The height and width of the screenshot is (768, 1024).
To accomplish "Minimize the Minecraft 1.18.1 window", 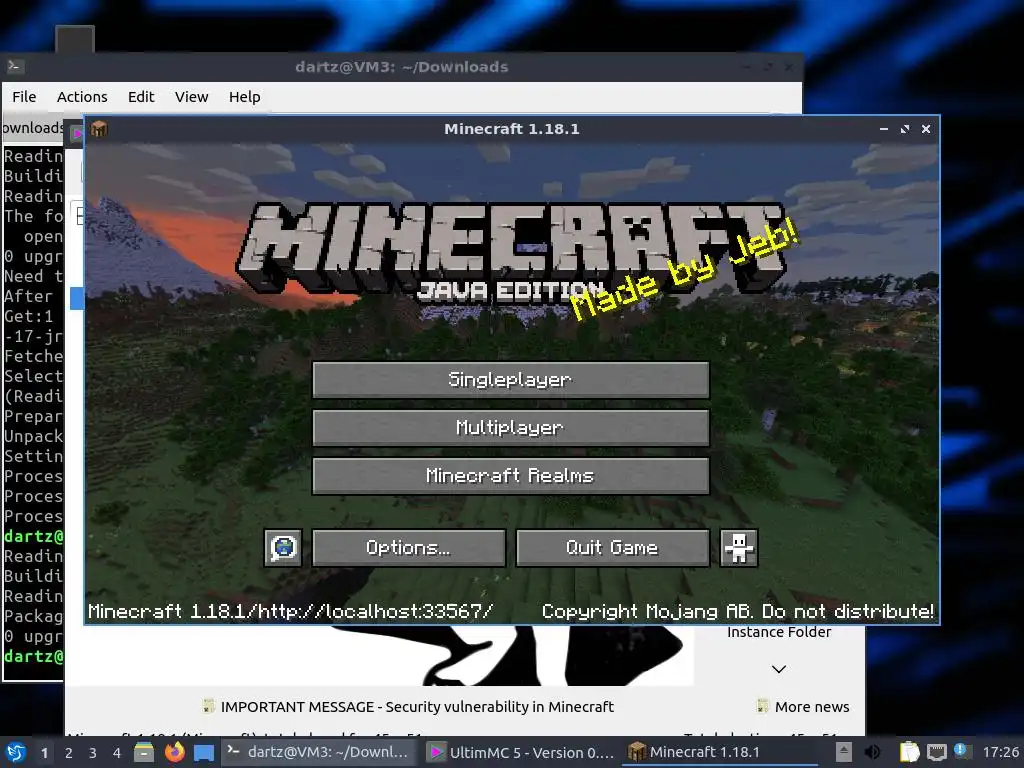I will click(x=884, y=129).
